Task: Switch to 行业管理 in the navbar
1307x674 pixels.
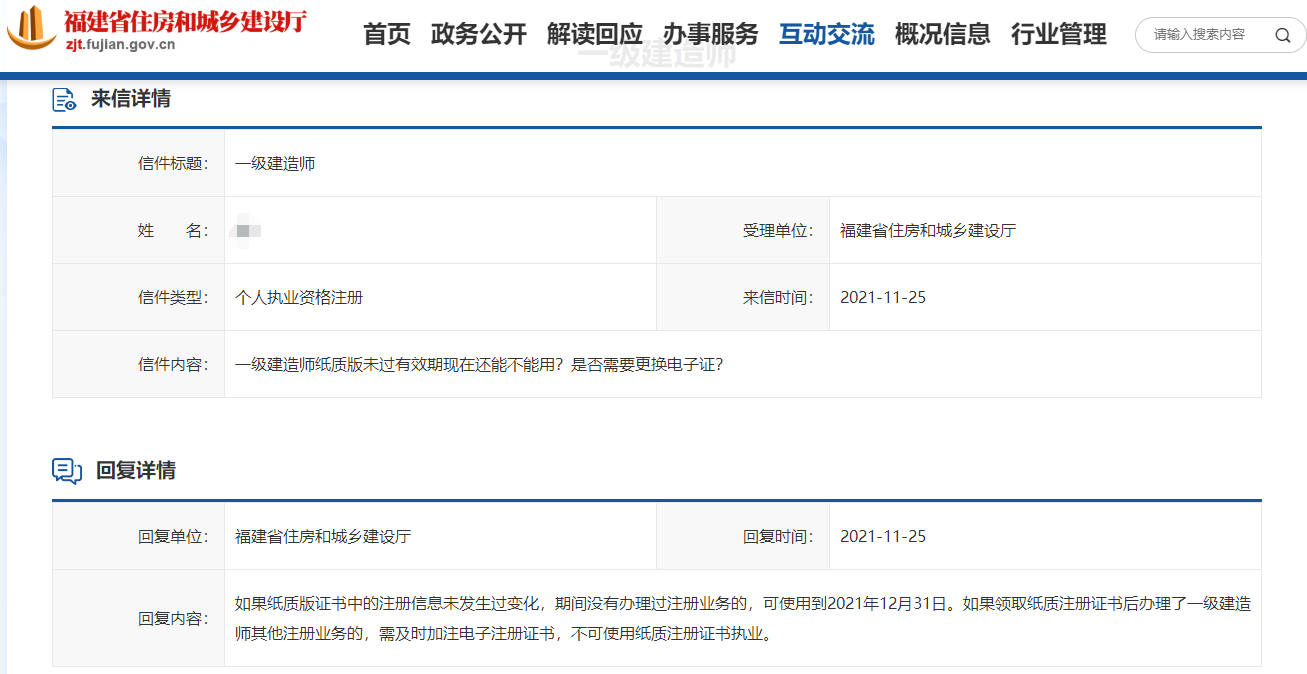Action: (1059, 35)
